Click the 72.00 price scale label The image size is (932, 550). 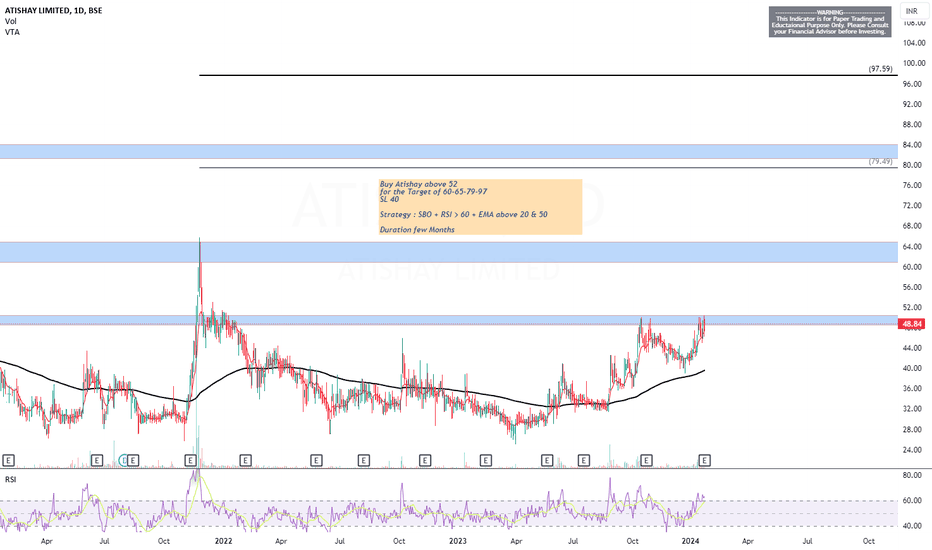(x=914, y=206)
